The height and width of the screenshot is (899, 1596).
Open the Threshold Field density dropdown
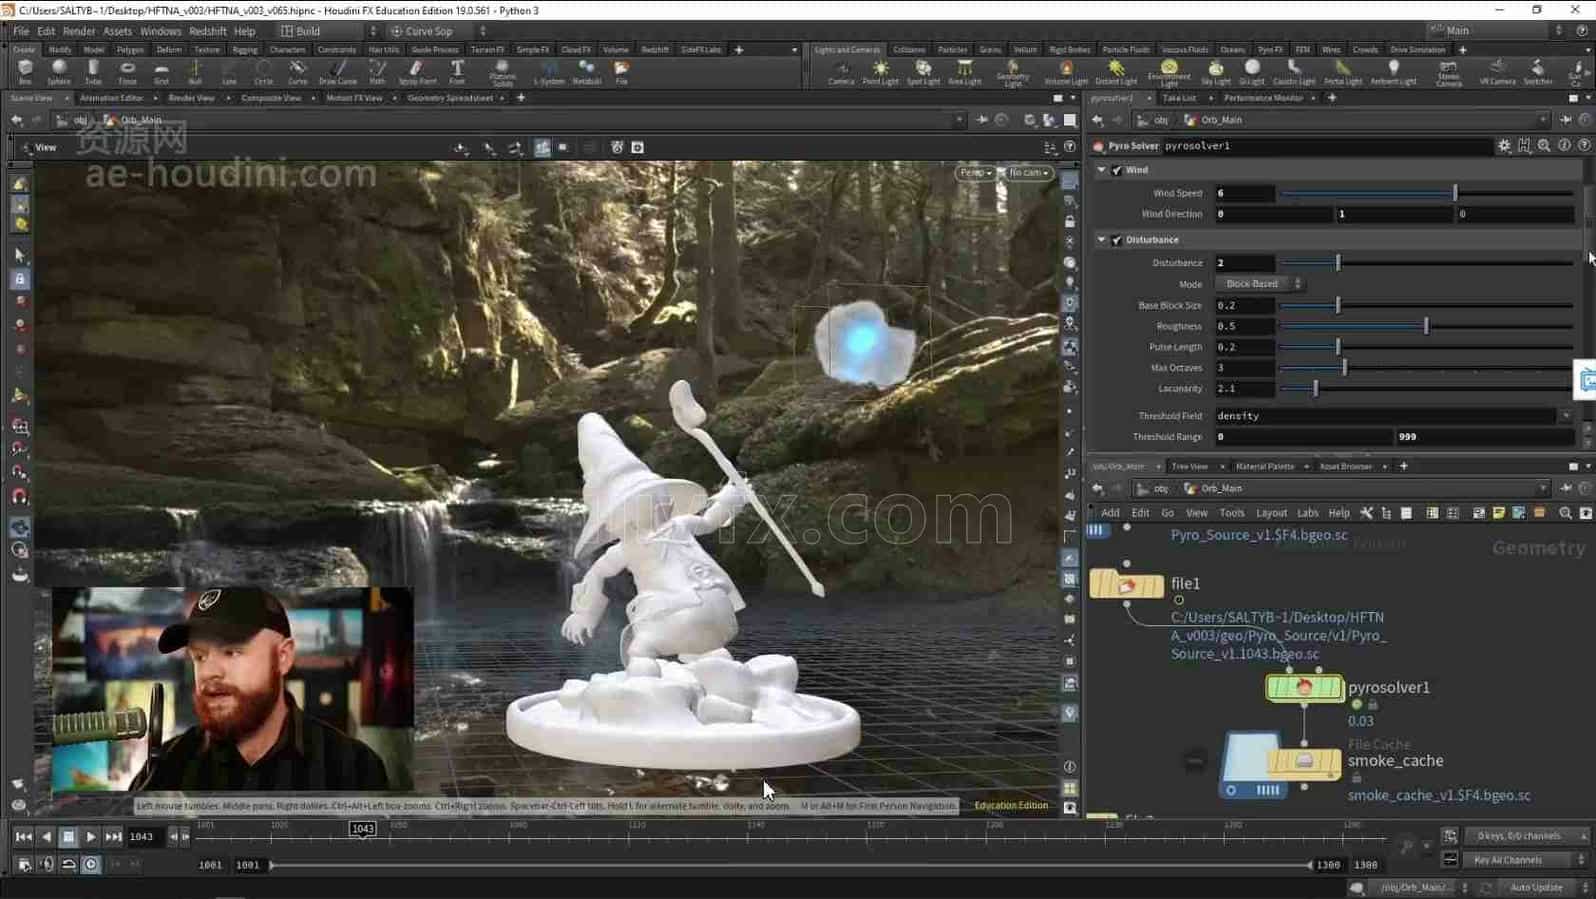pyautogui.click(x=1566, y=416)
